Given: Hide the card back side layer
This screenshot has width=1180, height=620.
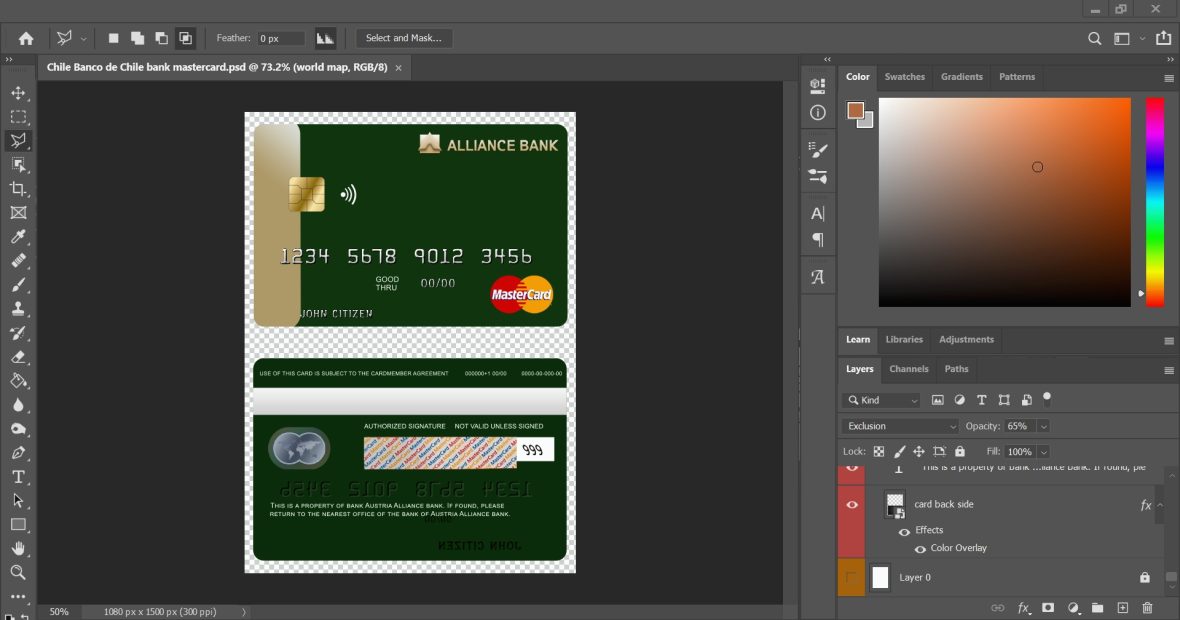Looking at the screenshot, I should (x=852, y=505).
